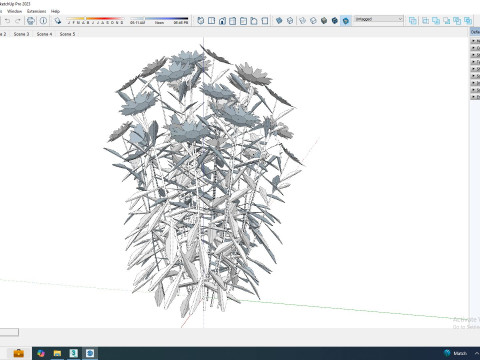Select the Outer Shell solid tool

pyautogui.click(x=413, y=21)
